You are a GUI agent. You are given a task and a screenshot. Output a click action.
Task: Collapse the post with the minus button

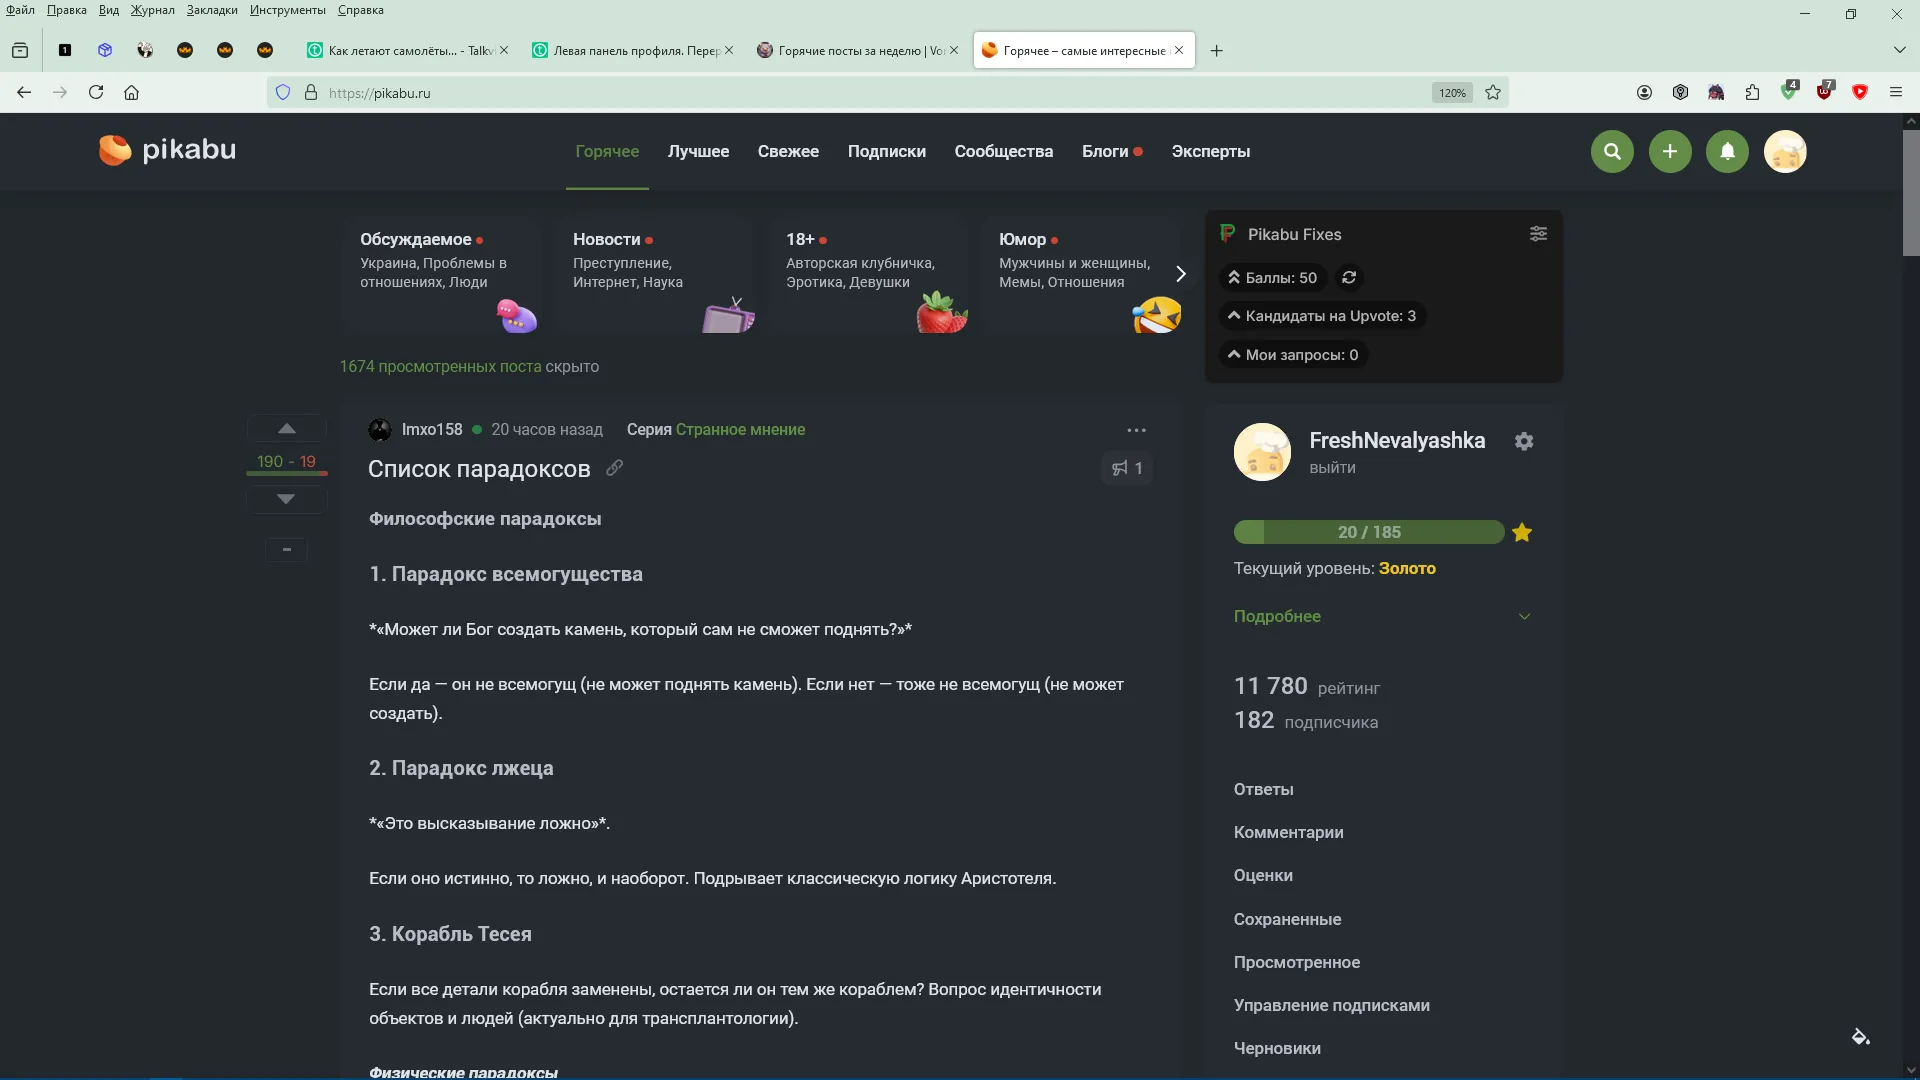[287, 549]
